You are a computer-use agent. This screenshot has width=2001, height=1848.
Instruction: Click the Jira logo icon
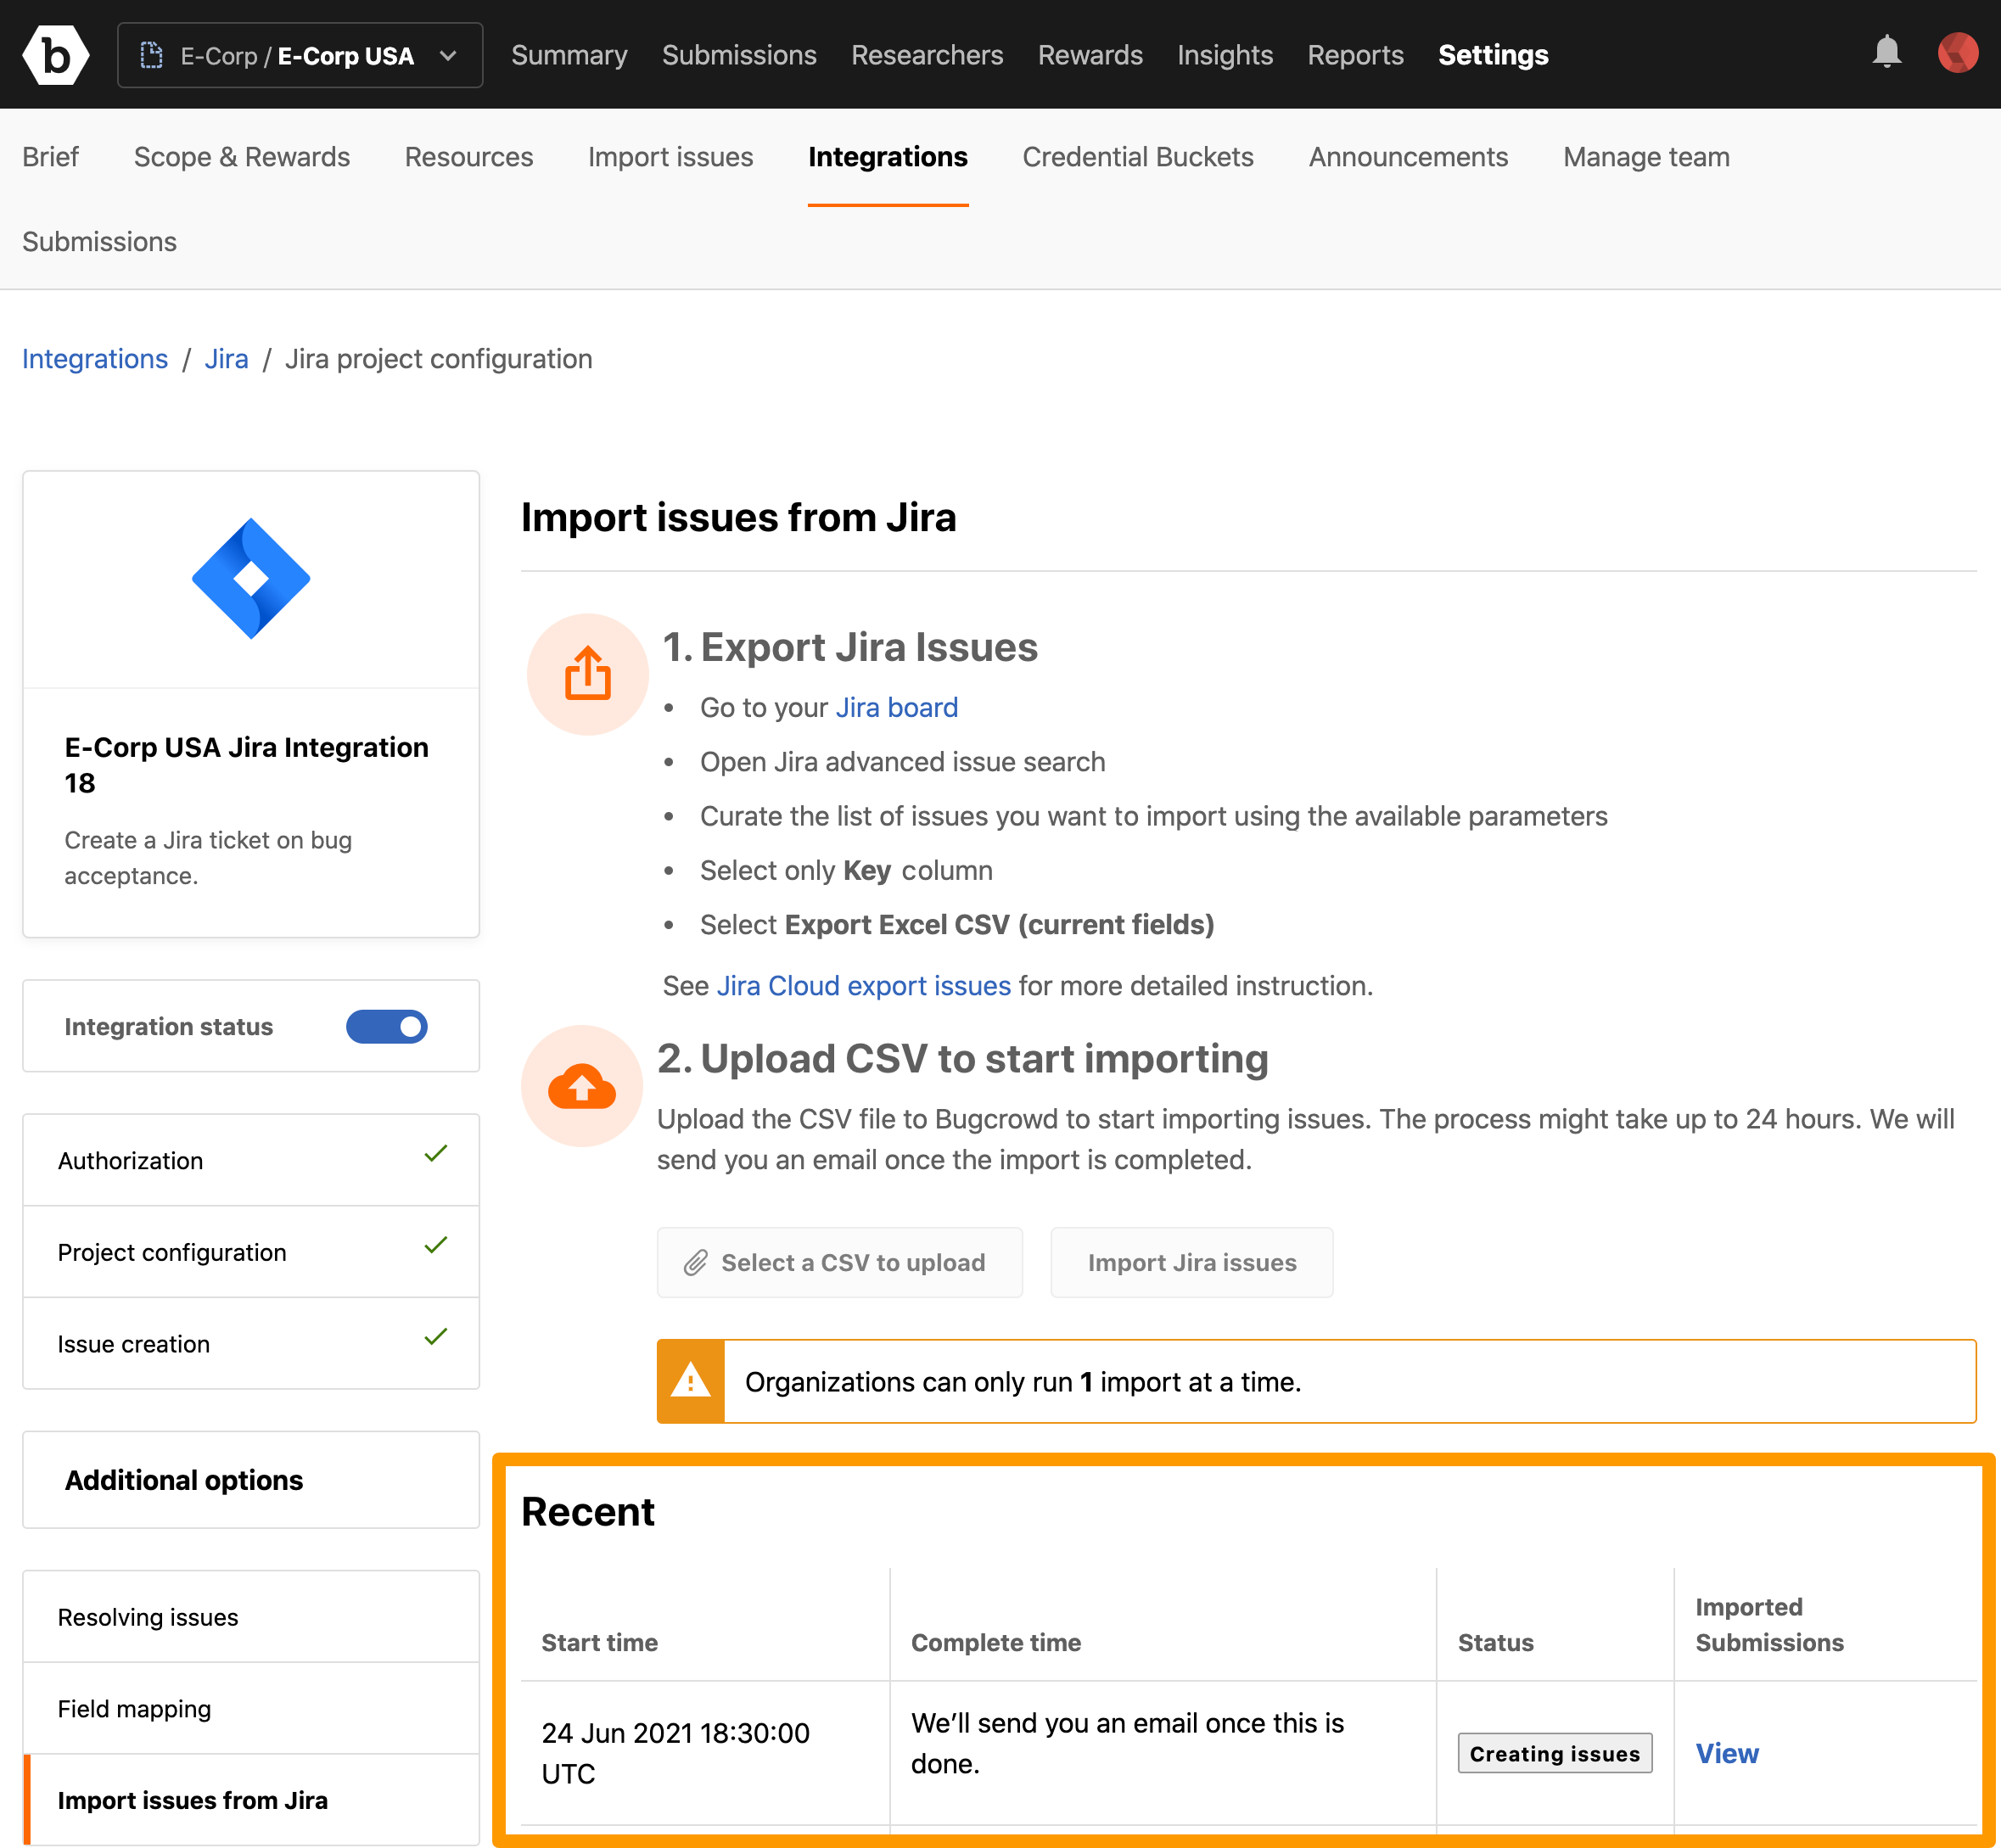pos(251,578)
